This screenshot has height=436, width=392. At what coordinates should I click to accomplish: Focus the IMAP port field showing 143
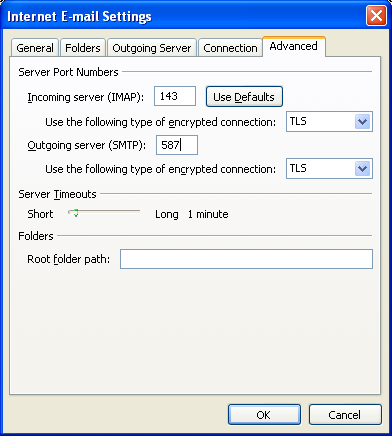(175, 96)
